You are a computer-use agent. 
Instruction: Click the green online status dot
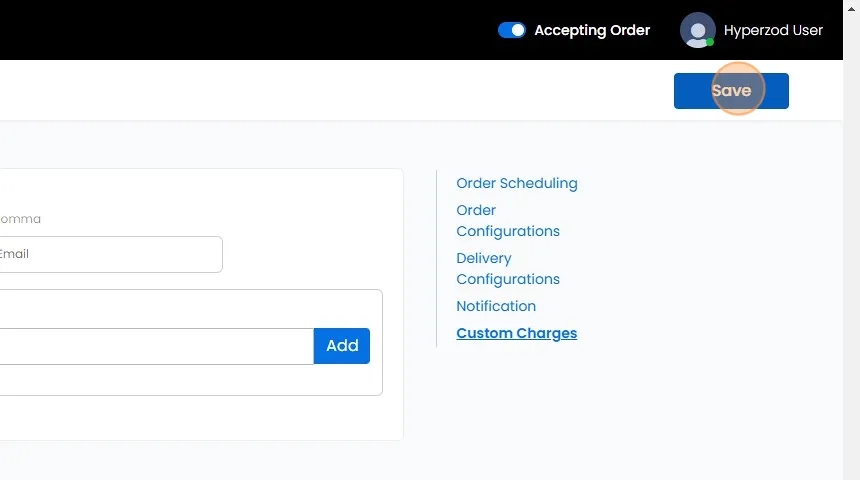(x=710, y=42)
